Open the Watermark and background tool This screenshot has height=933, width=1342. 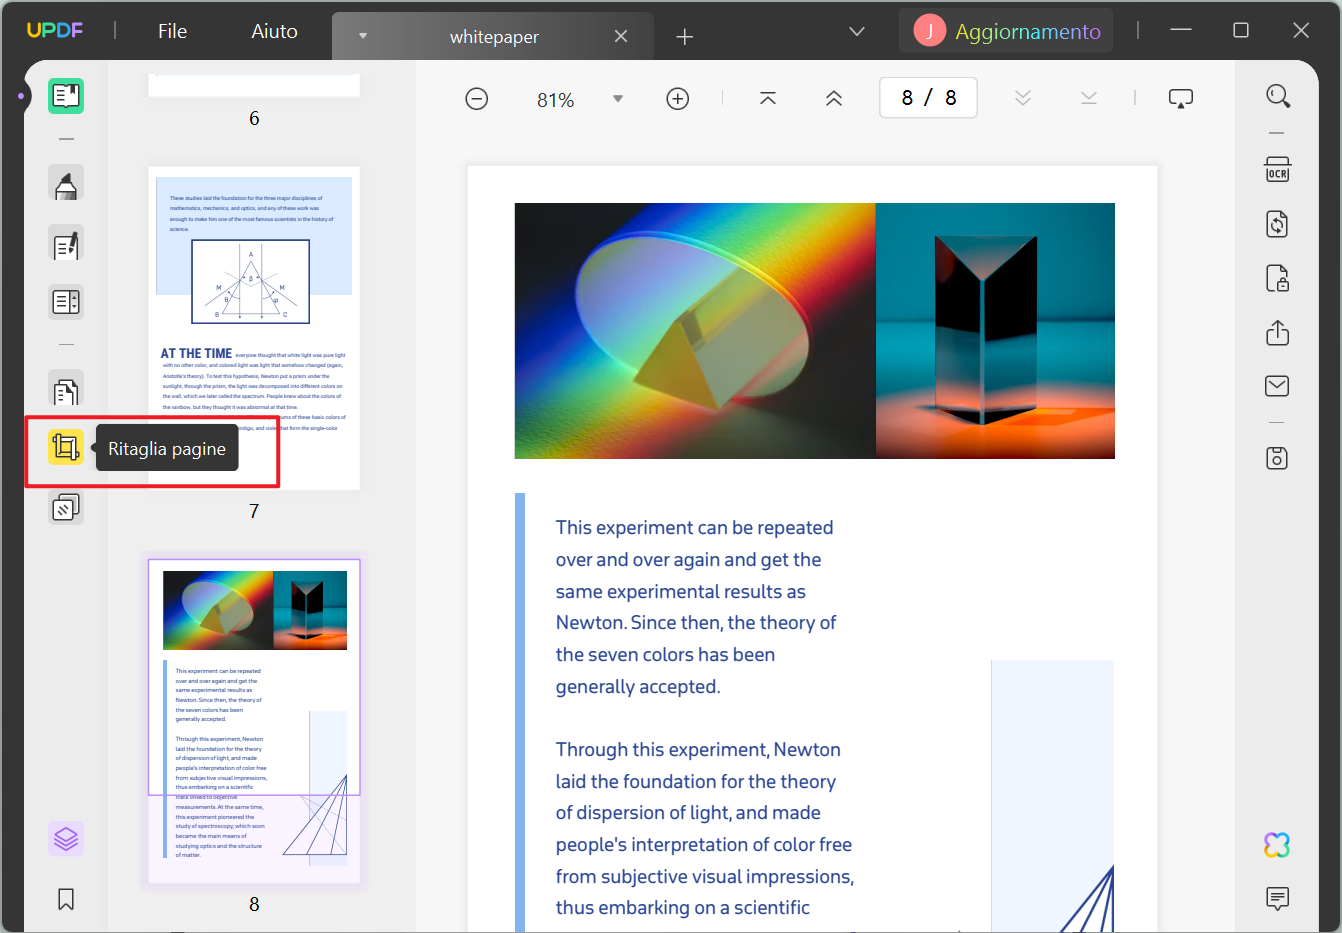click(x=66, y=507)
